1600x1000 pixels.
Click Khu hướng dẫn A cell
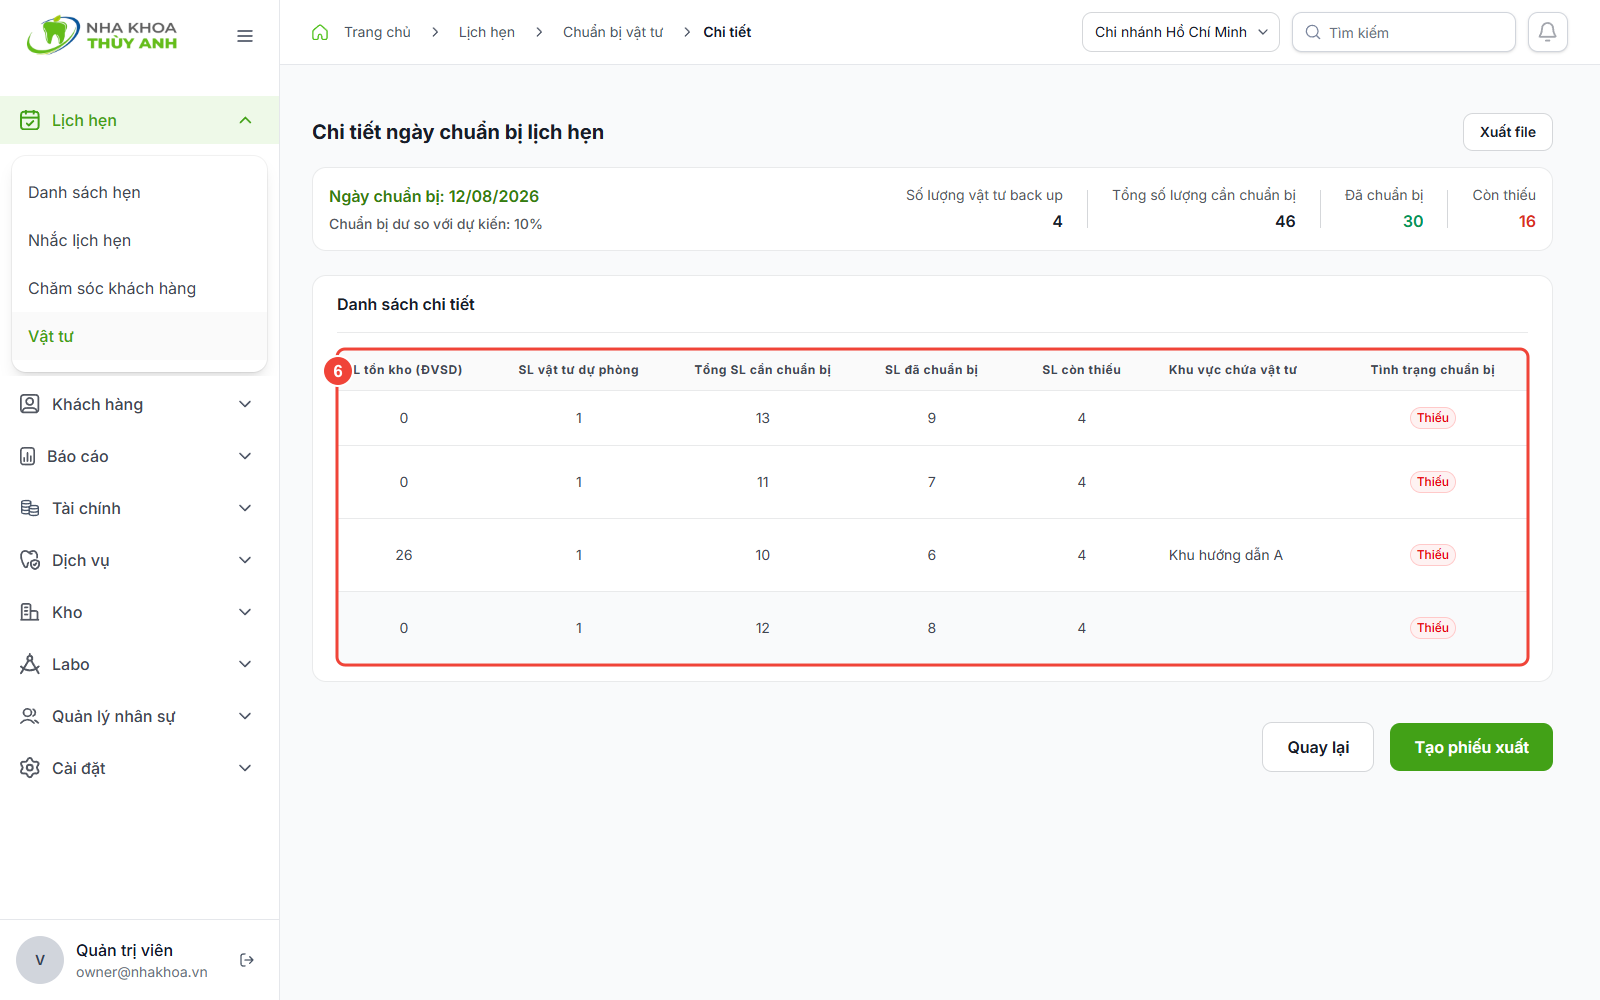(x=1226, y=555)
